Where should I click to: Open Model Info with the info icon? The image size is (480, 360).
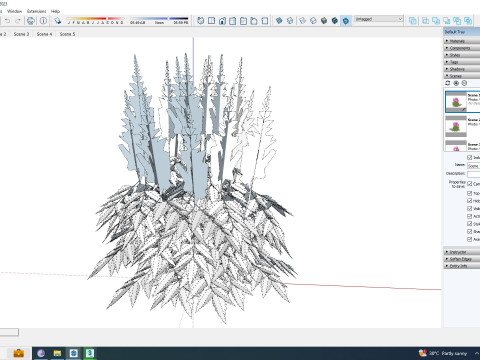click(x=43, y=21)
